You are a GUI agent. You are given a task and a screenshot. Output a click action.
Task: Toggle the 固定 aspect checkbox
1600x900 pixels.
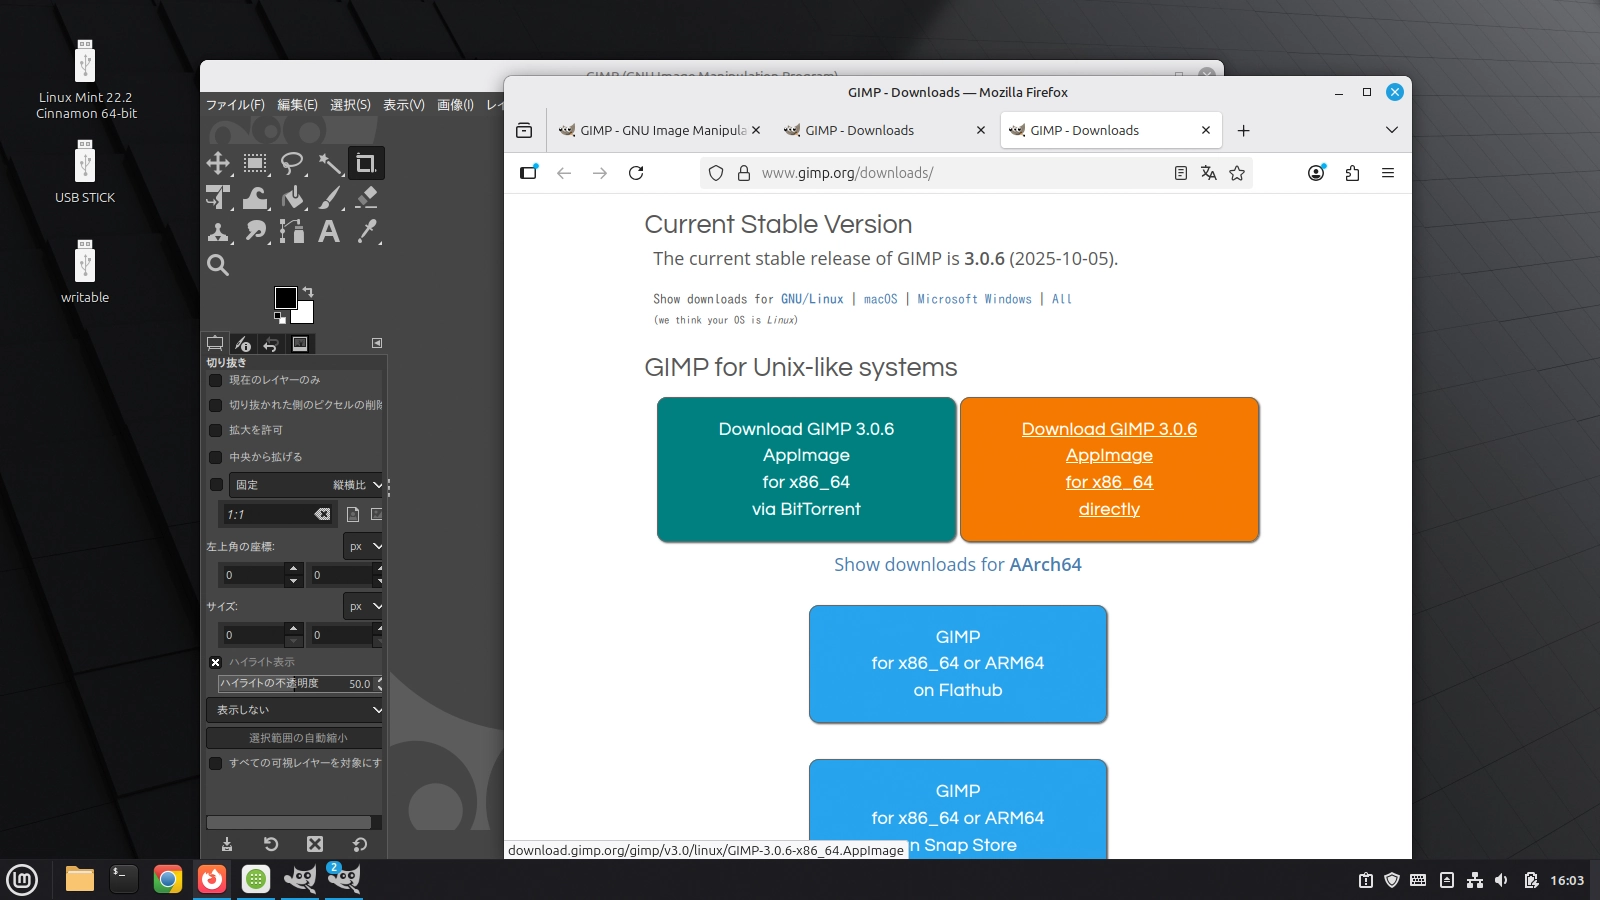click(x=215, y=485)
